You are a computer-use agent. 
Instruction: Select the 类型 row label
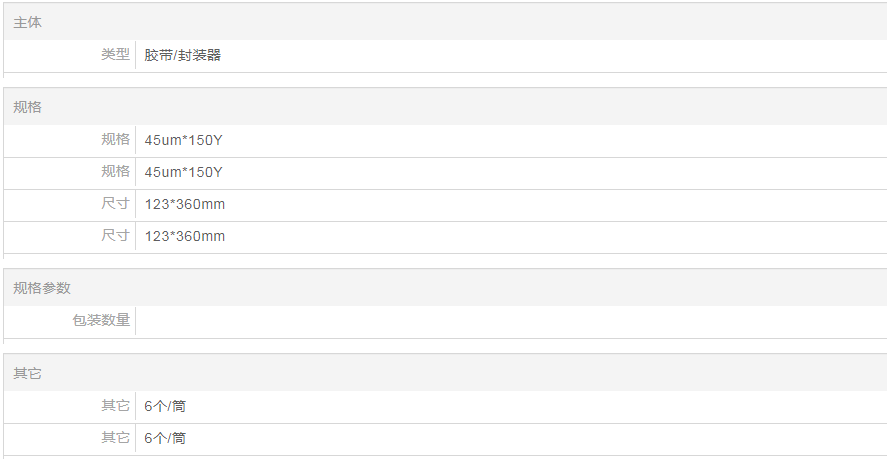point(115,55)
